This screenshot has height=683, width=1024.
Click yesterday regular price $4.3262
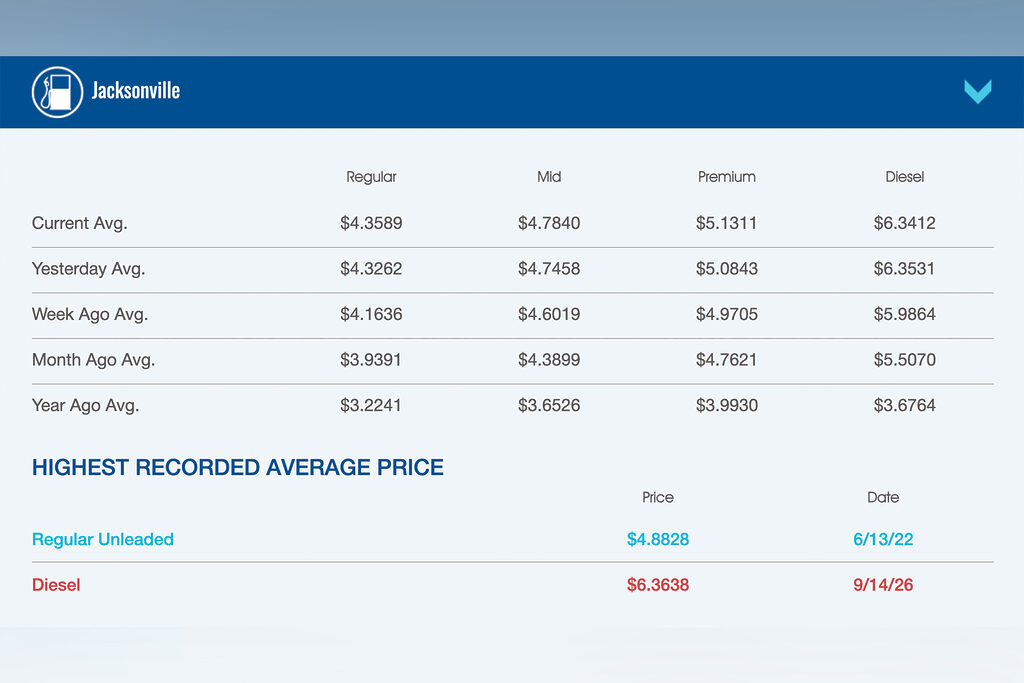click(x=371, y=269)
